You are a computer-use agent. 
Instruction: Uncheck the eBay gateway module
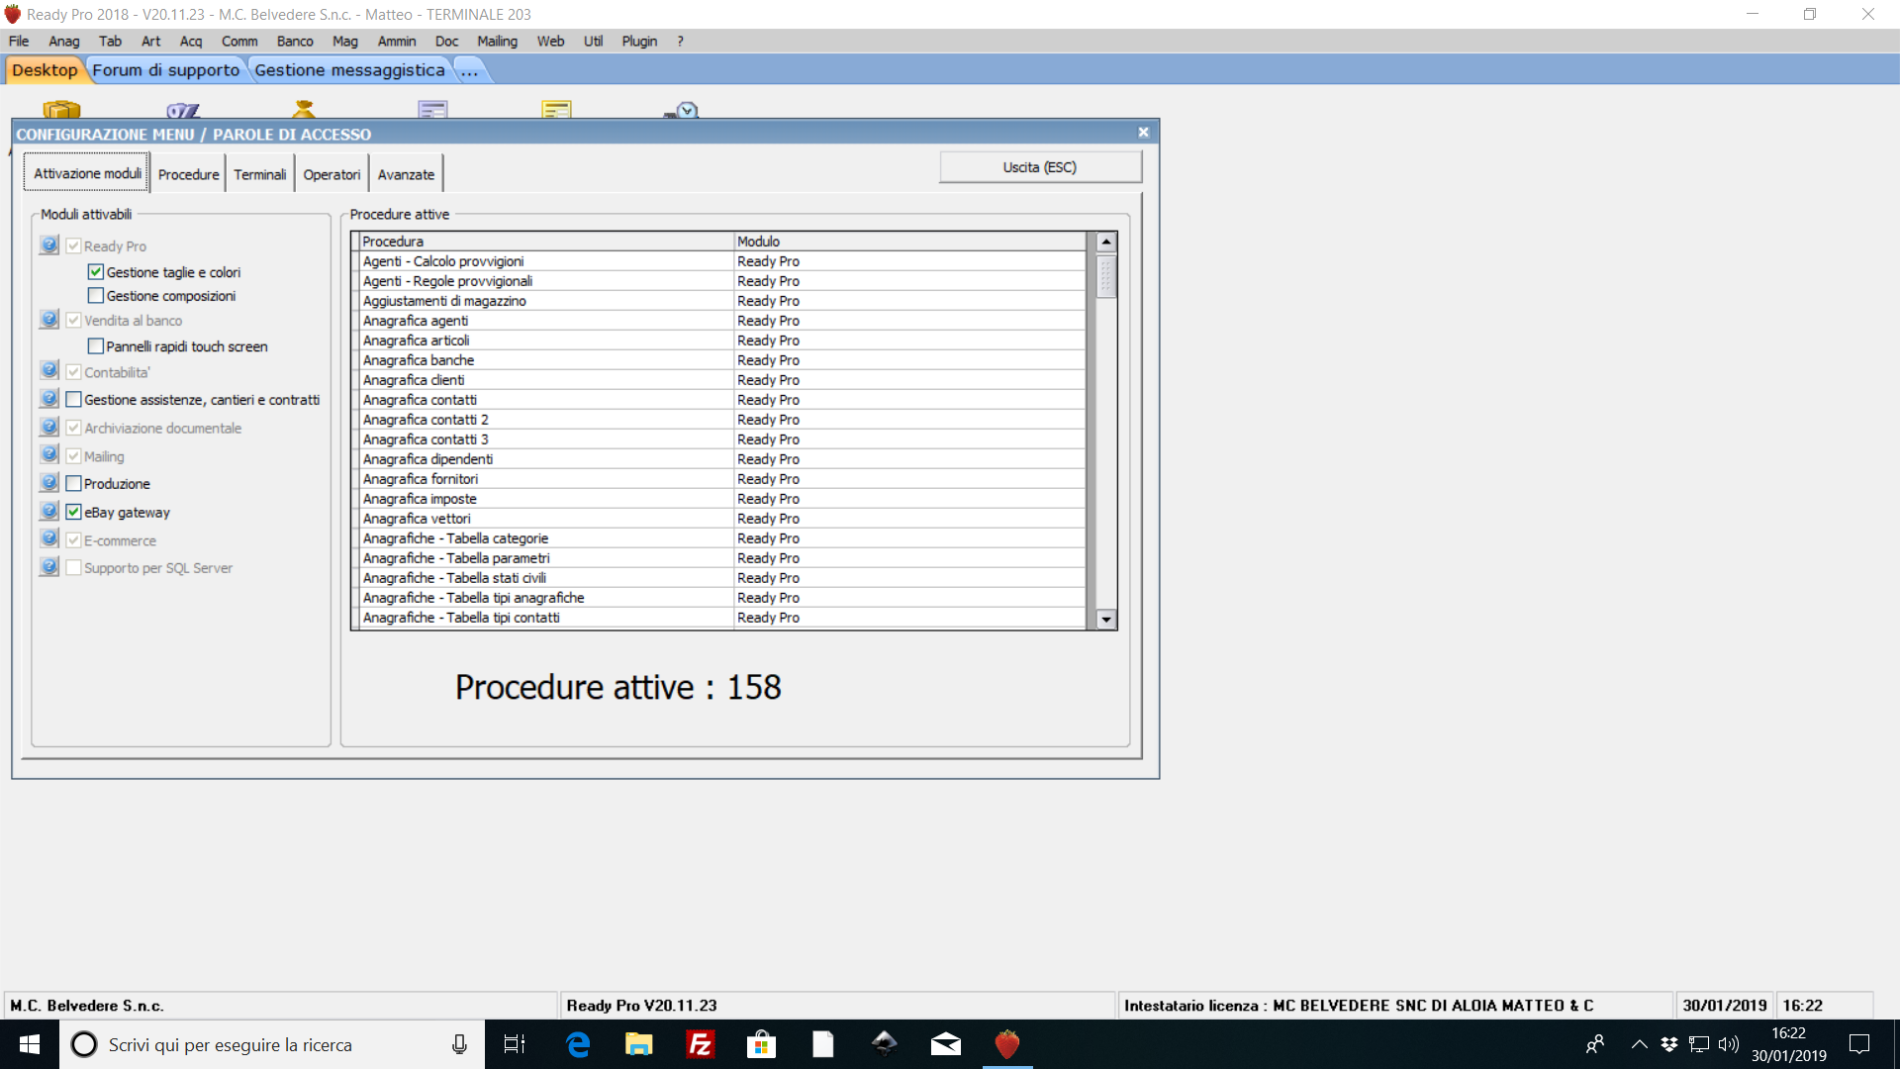click(x=74, y=511)
